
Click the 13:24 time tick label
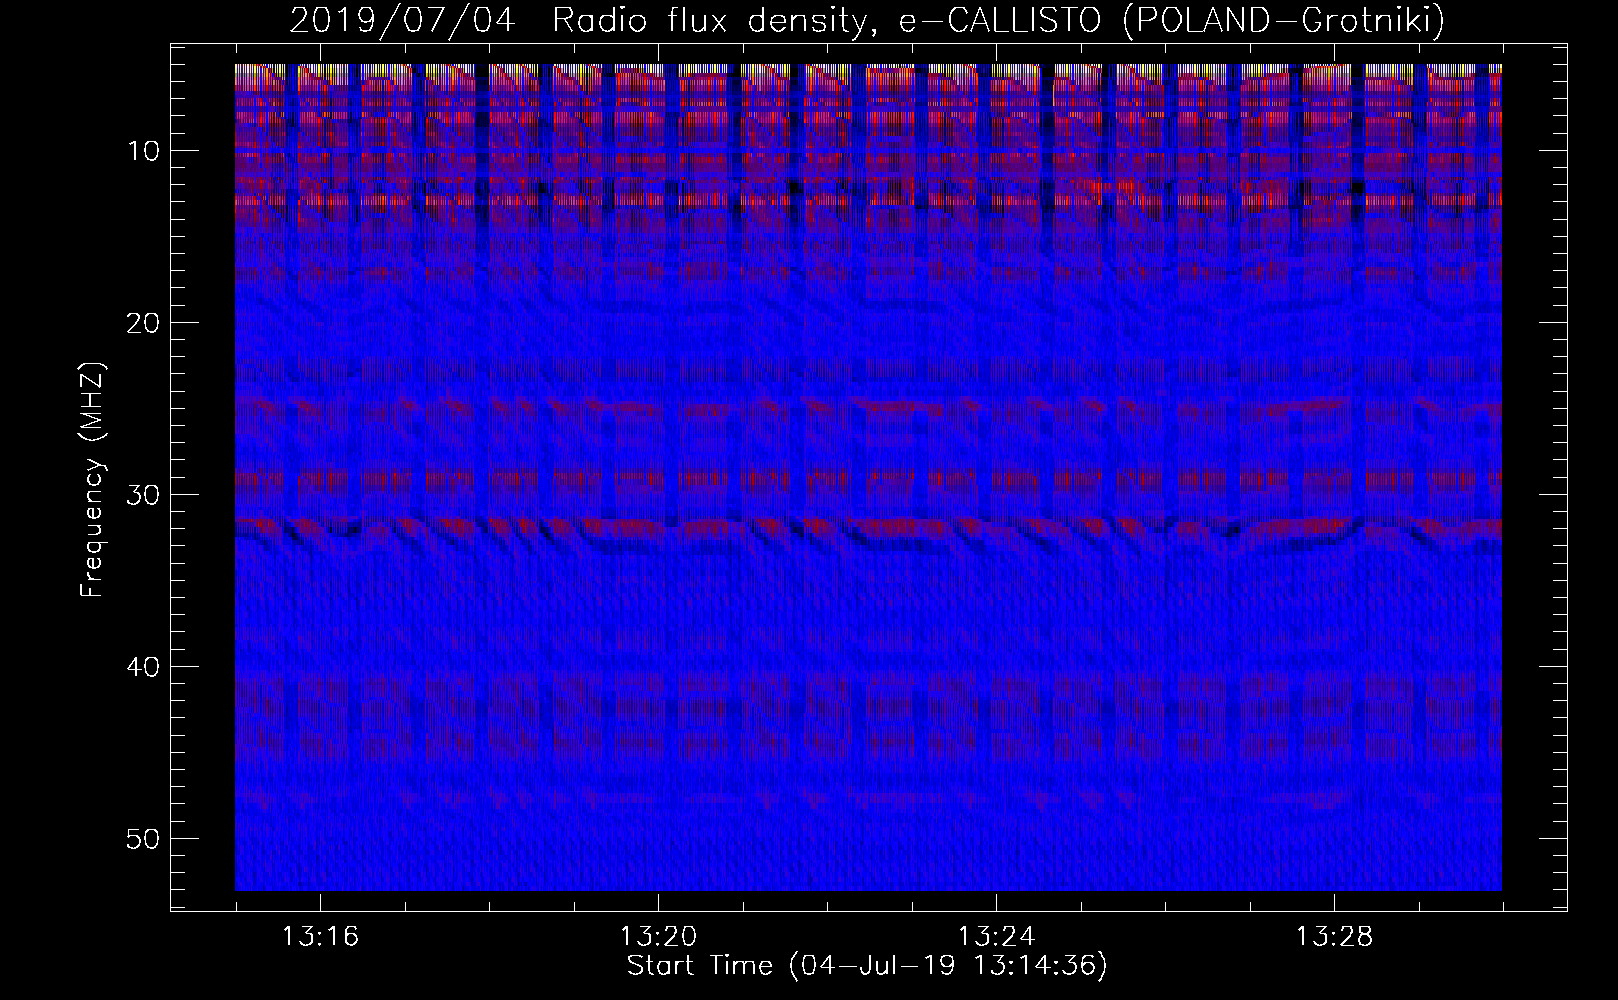pos(996,937)
